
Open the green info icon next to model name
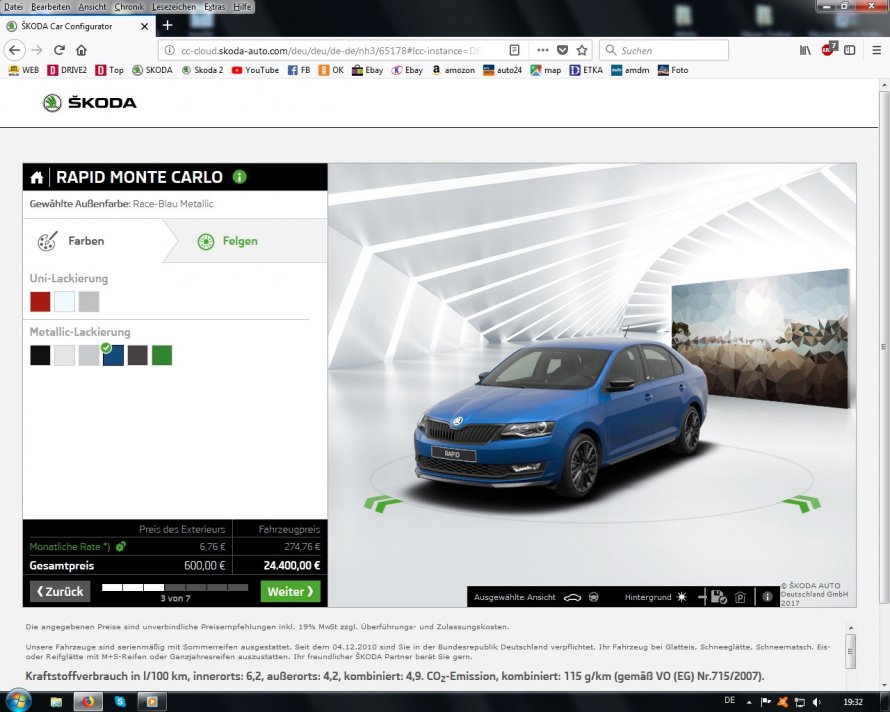click(240, 177)
